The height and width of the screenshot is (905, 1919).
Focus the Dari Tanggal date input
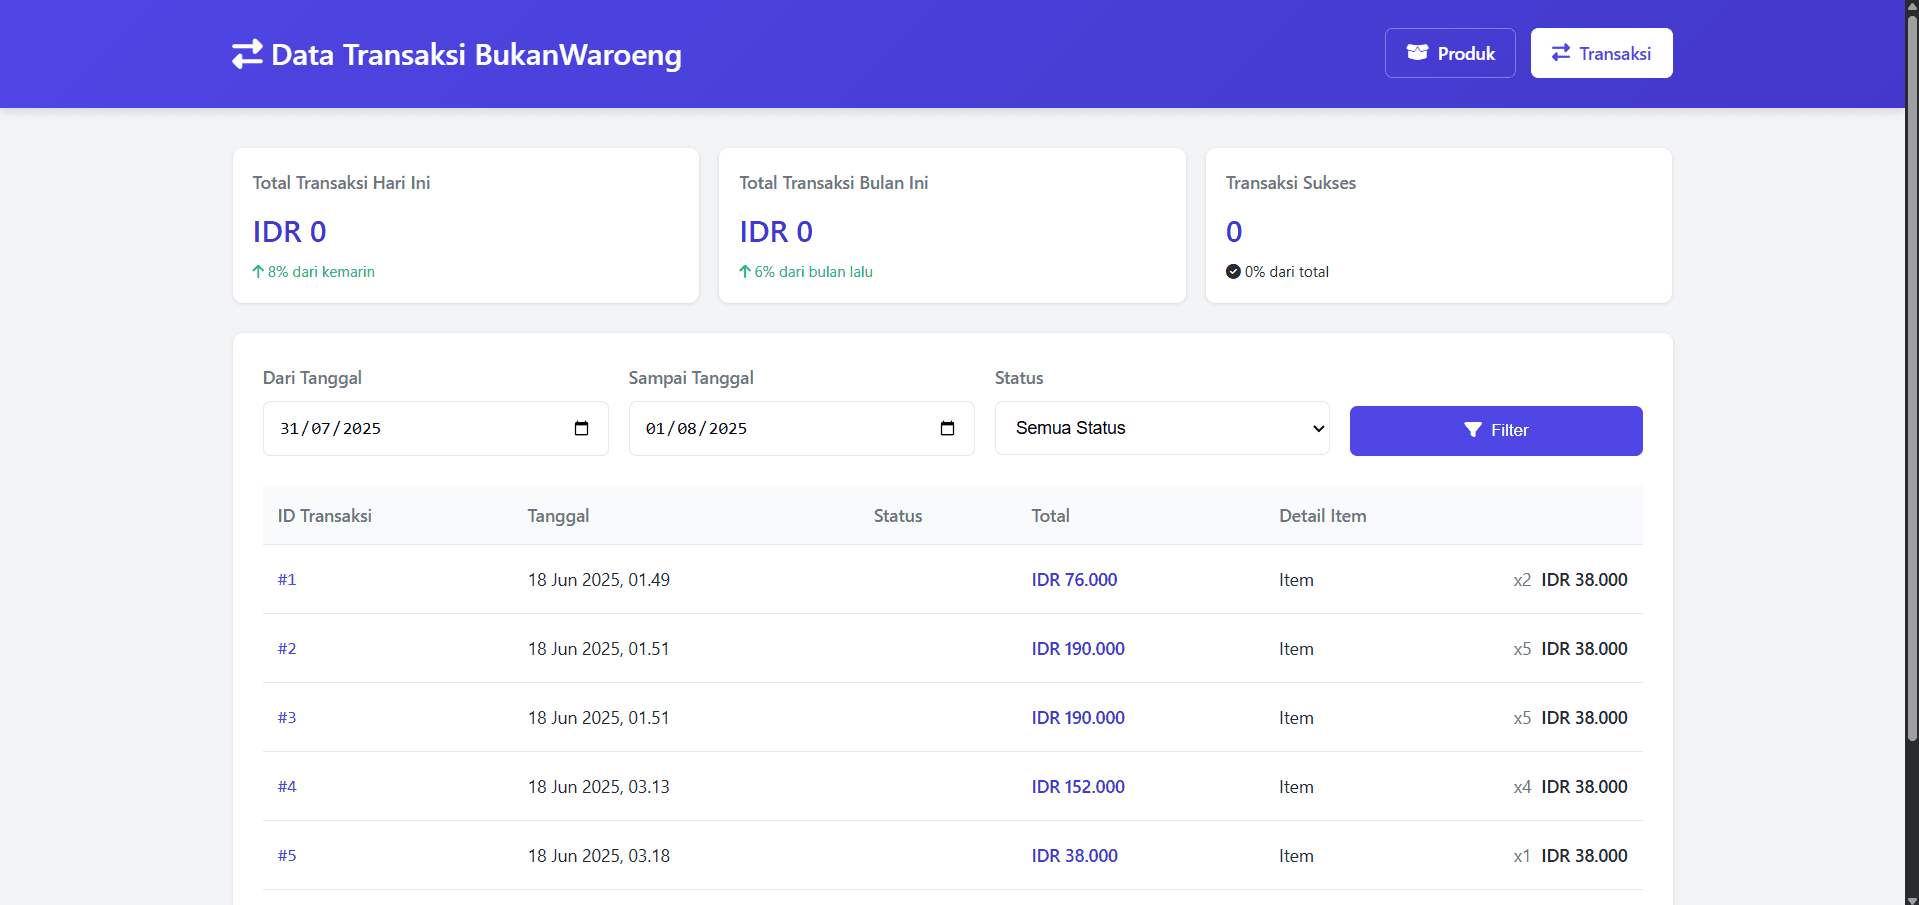[435, 428]
